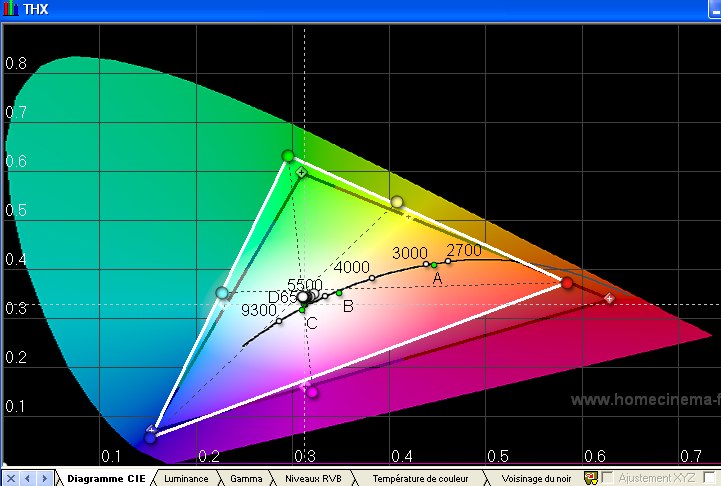Click the 4000 color temperature label
This screenshot has height=486, width=721.
point(352,267)
